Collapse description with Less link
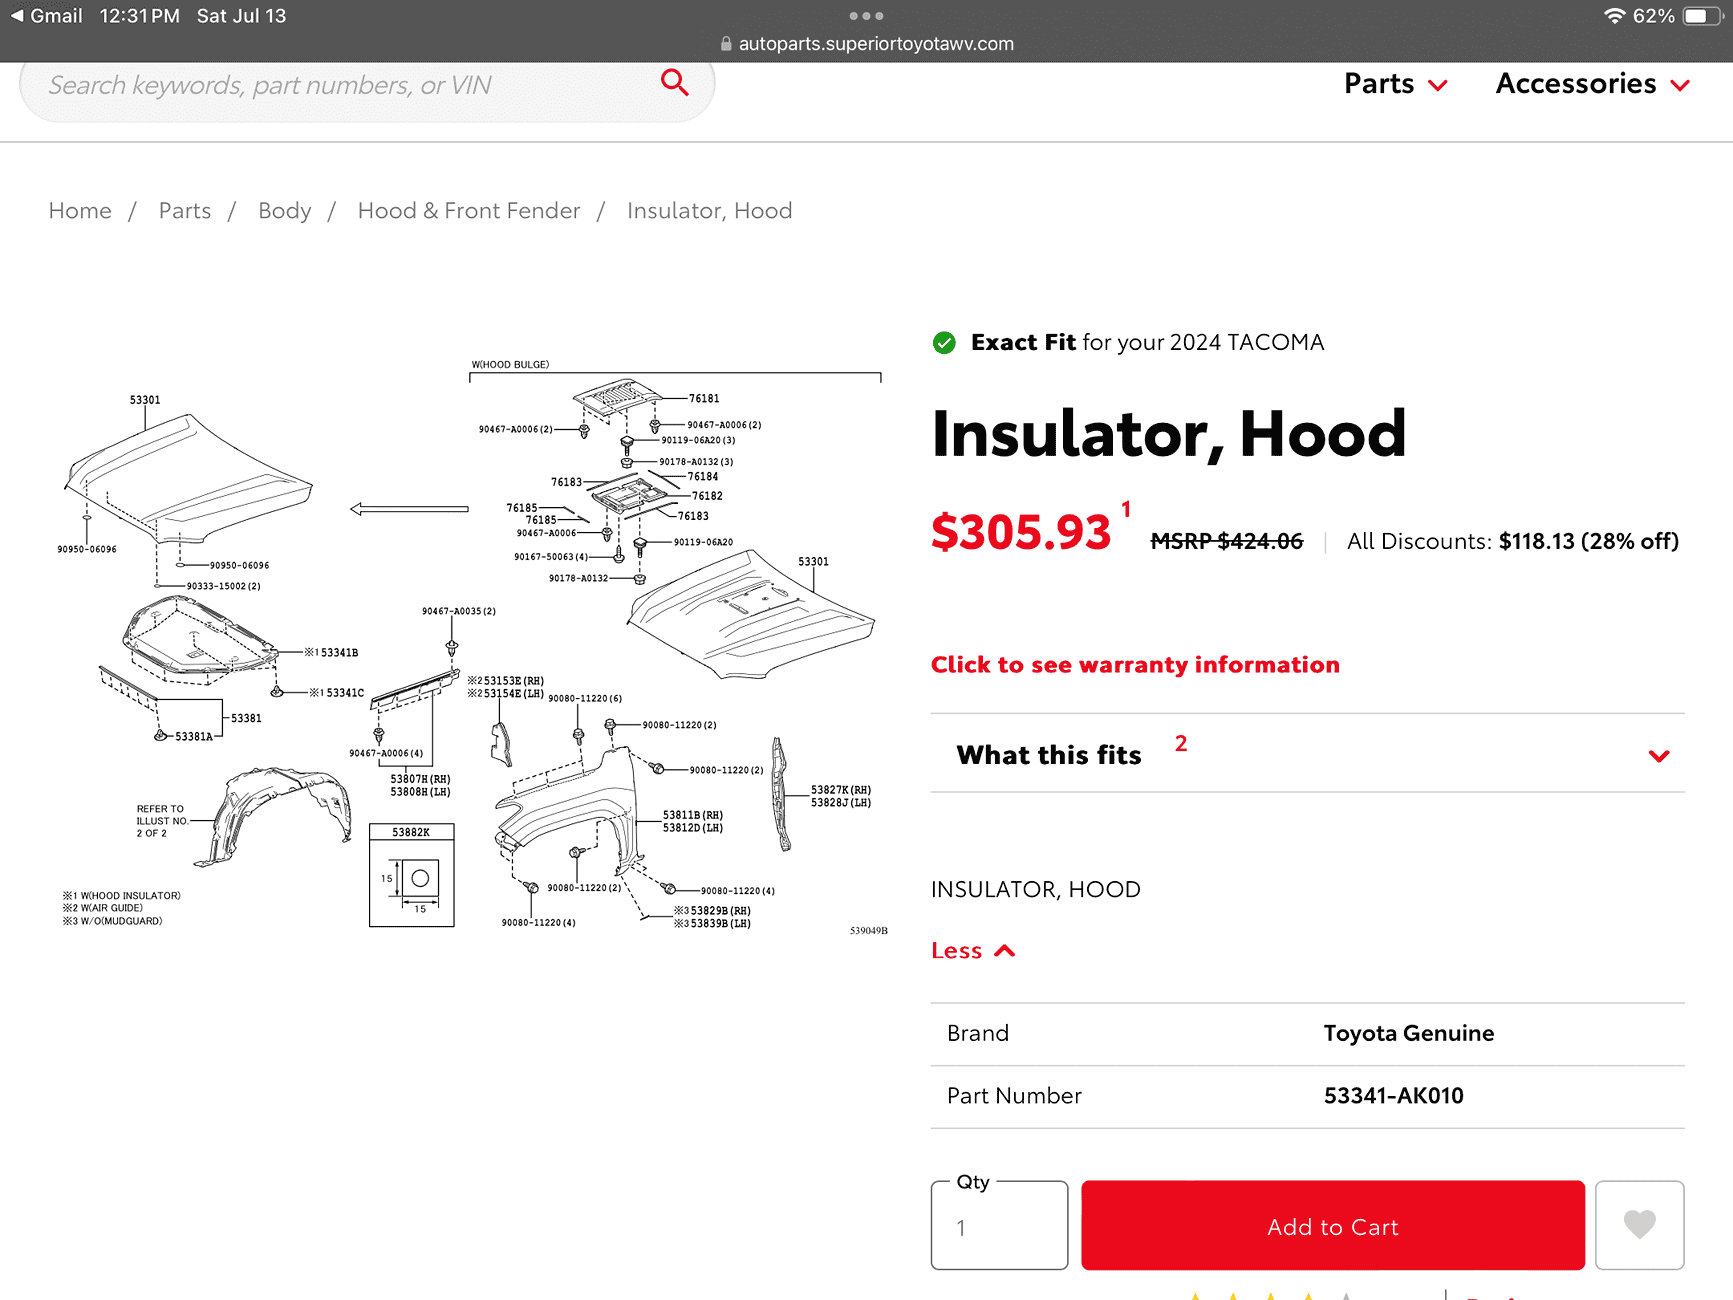The width and height of the screenshot is (1733, 1300). [x=973, y=951]
